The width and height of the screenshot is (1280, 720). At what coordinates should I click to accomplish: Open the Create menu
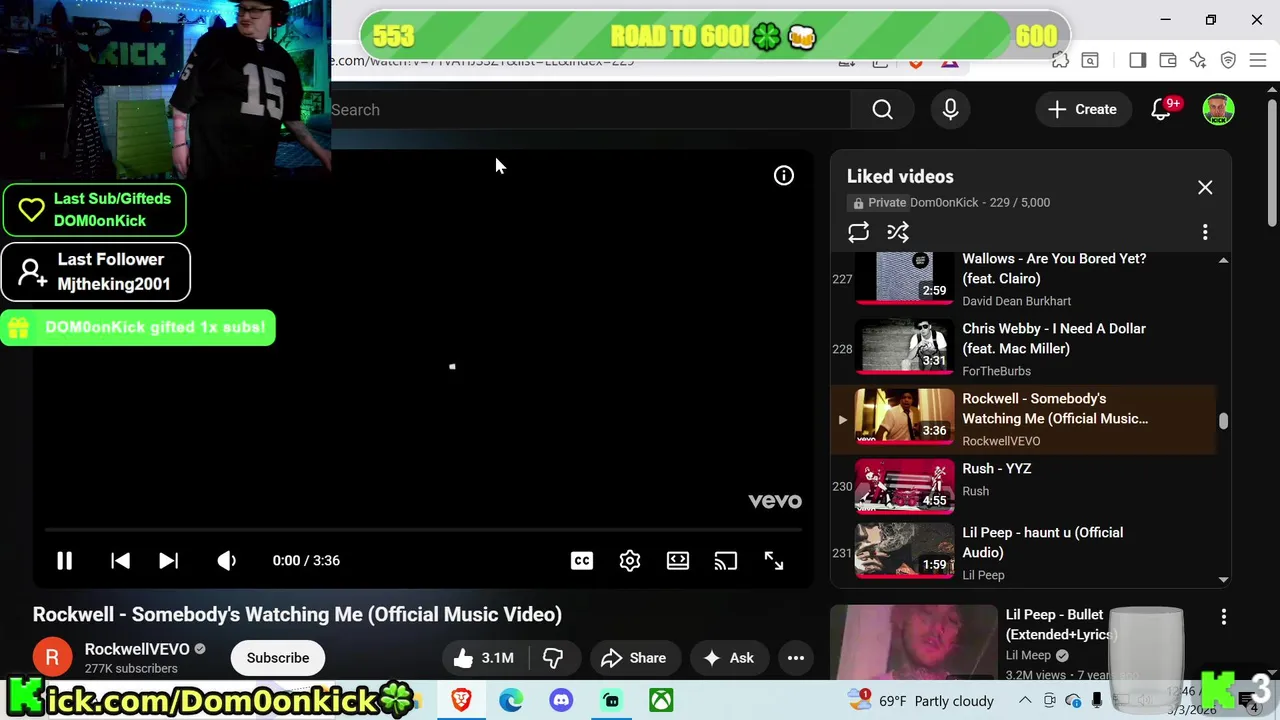tap(1082, 110)
